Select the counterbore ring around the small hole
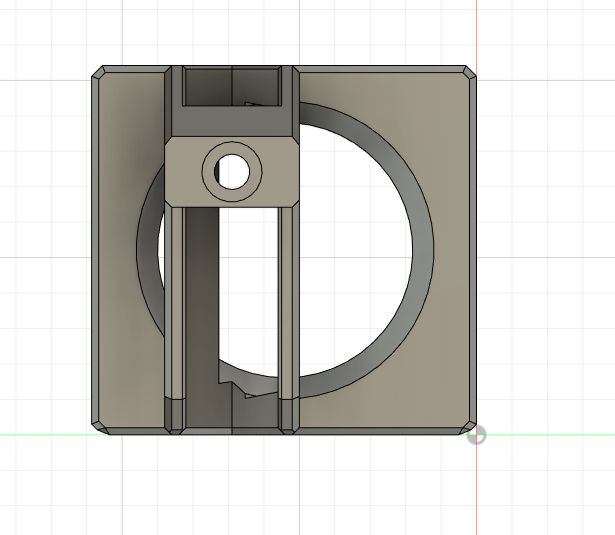 (x=232, y=172)
